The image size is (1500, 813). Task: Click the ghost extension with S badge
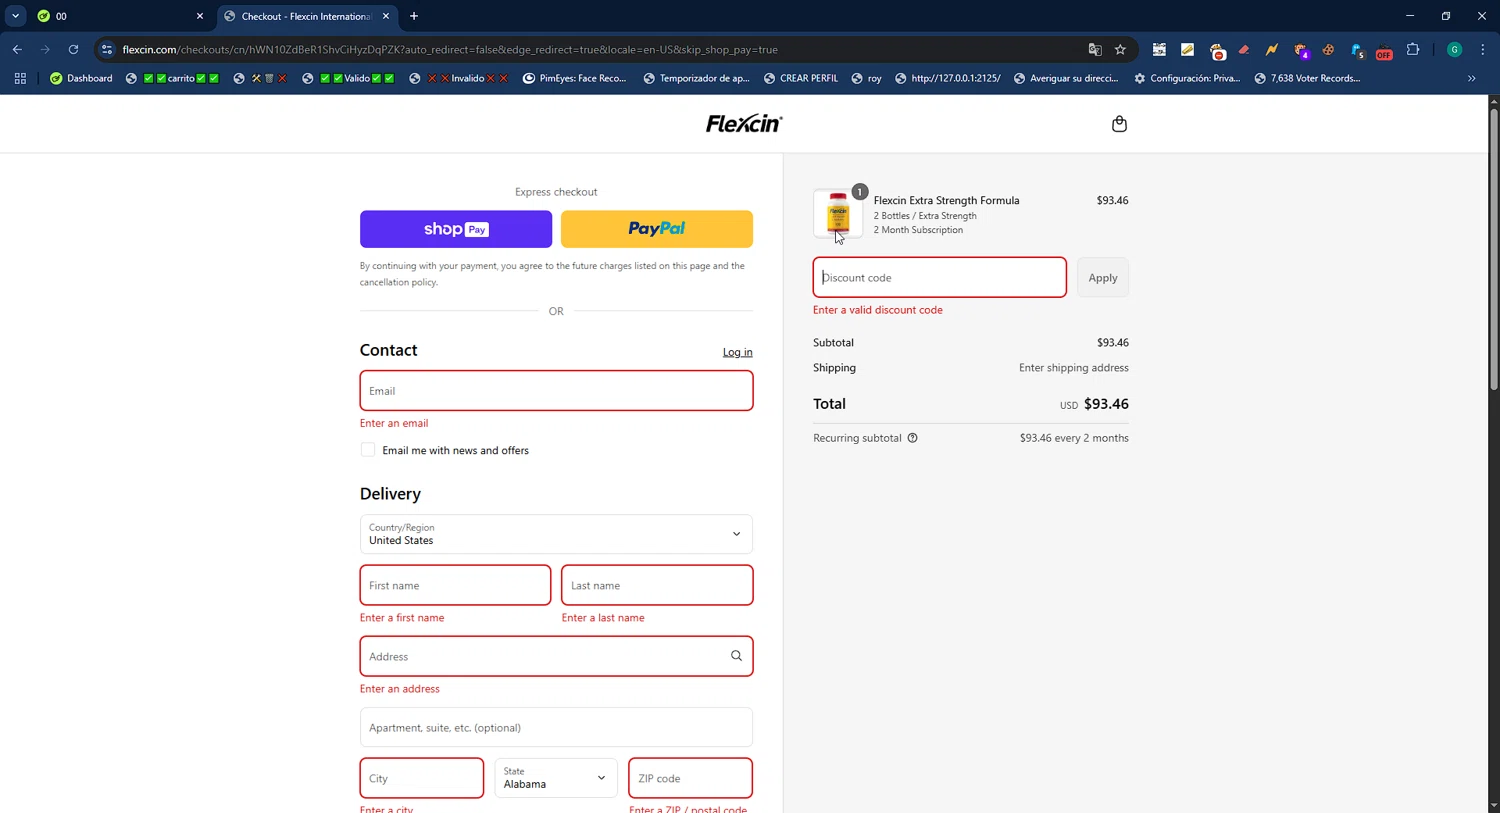1357,50
